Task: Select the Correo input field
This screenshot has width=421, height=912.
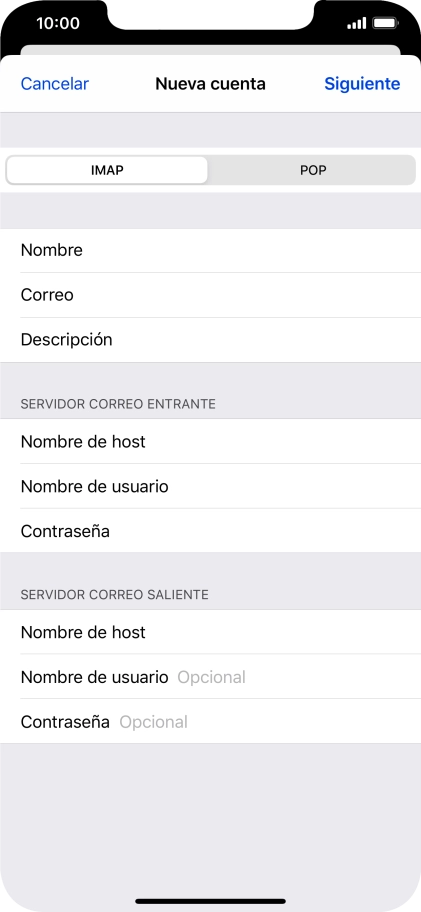Action: [x=210, y=295]
